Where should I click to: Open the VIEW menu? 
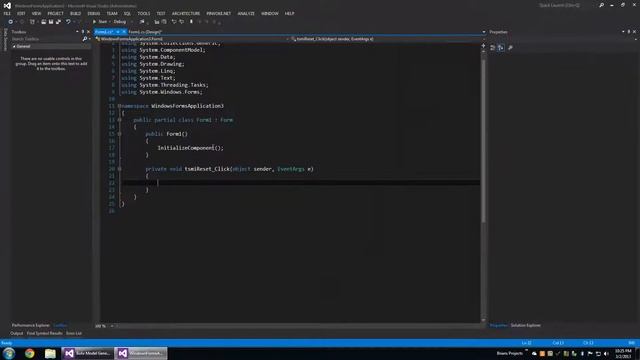[36, 13]
